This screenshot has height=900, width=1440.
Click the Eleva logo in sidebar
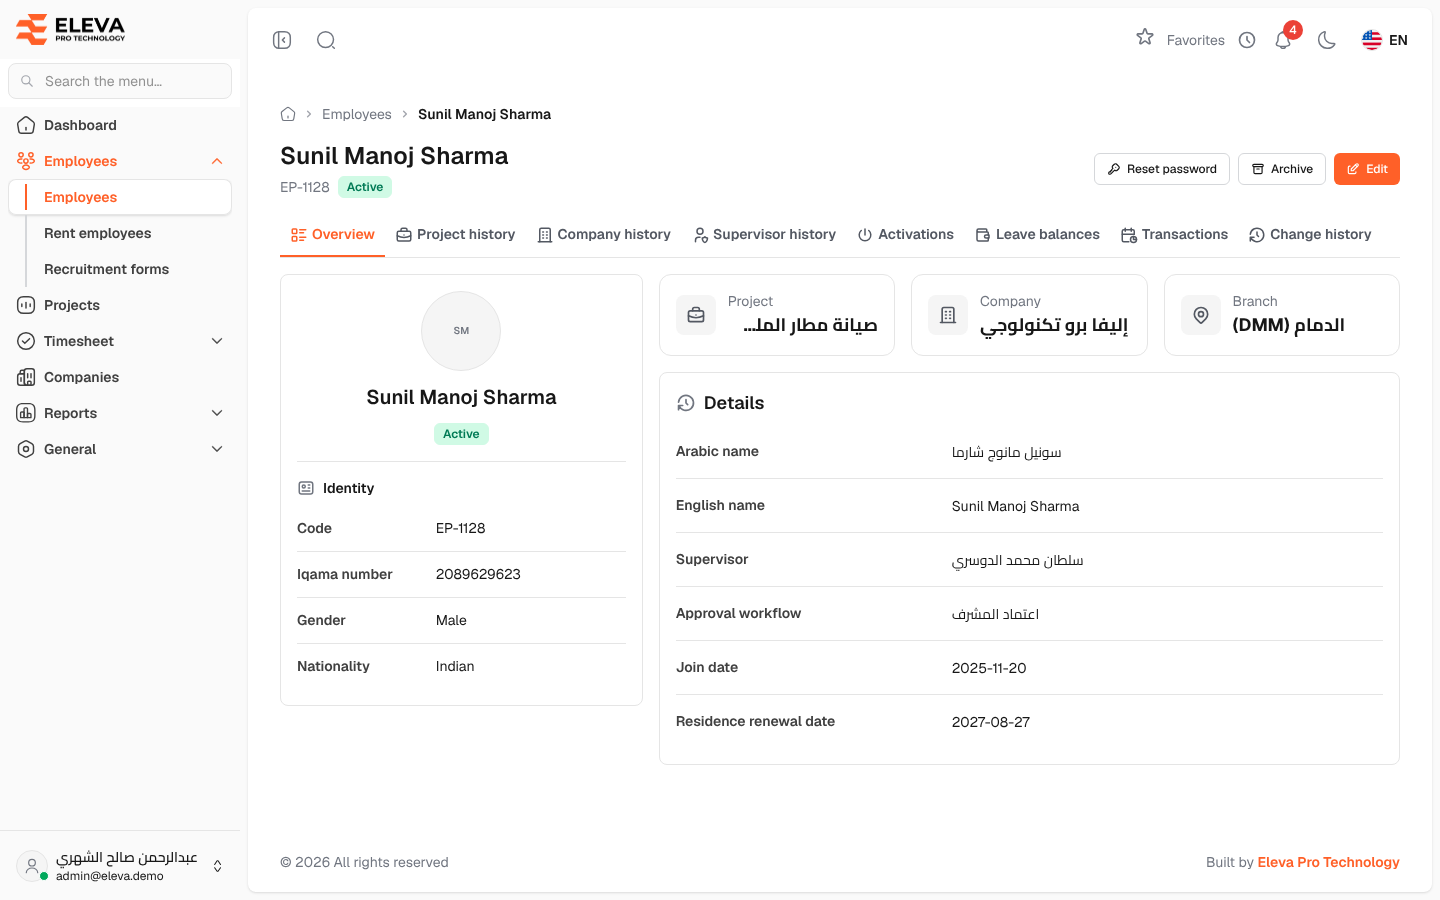click(71, 29)
